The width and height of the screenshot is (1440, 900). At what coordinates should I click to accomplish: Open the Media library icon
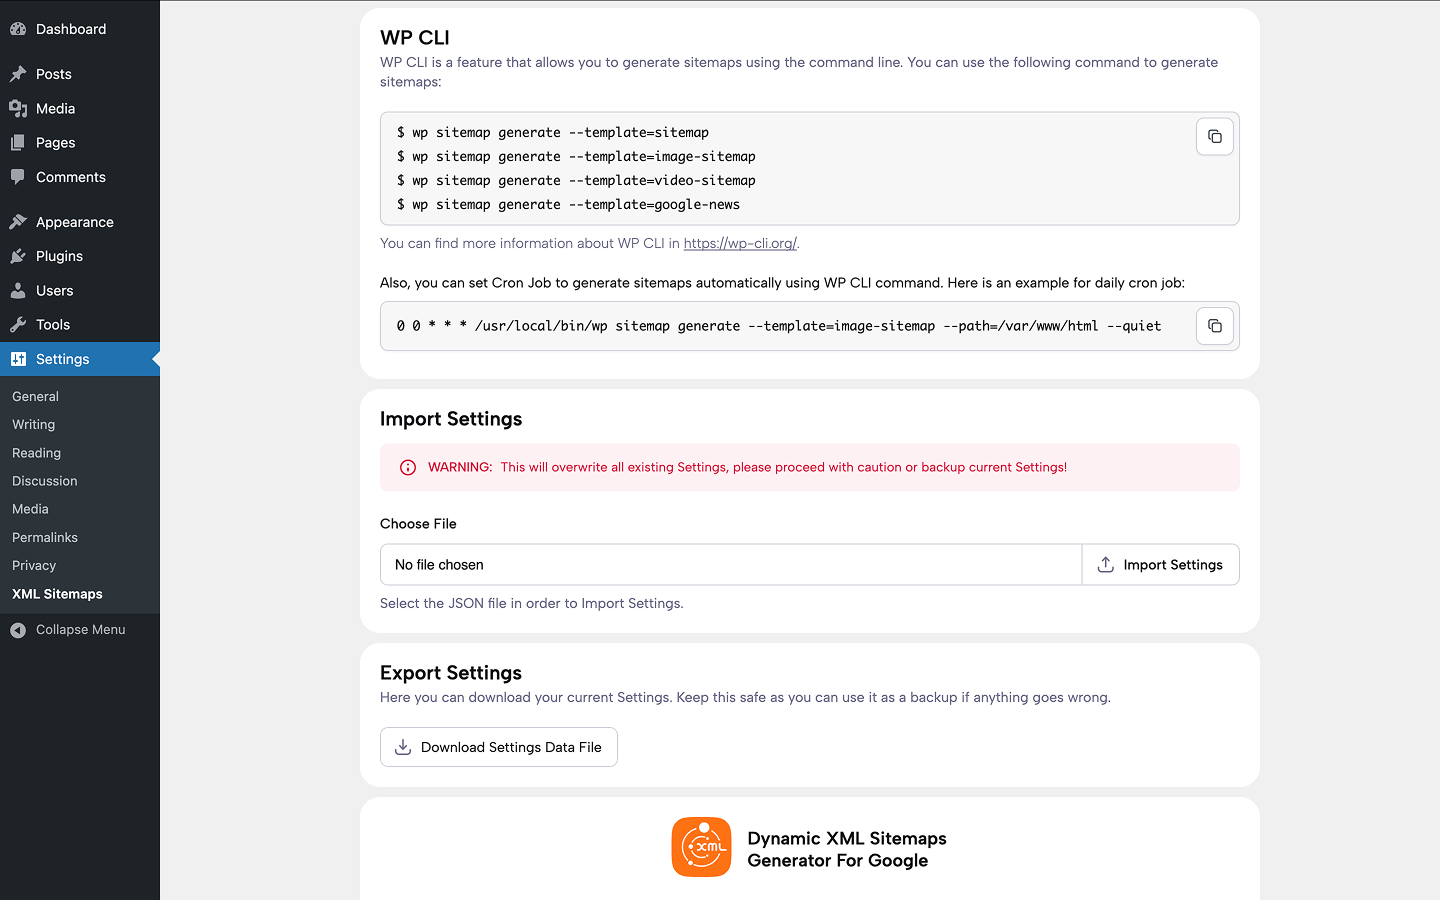click(17, 108)
